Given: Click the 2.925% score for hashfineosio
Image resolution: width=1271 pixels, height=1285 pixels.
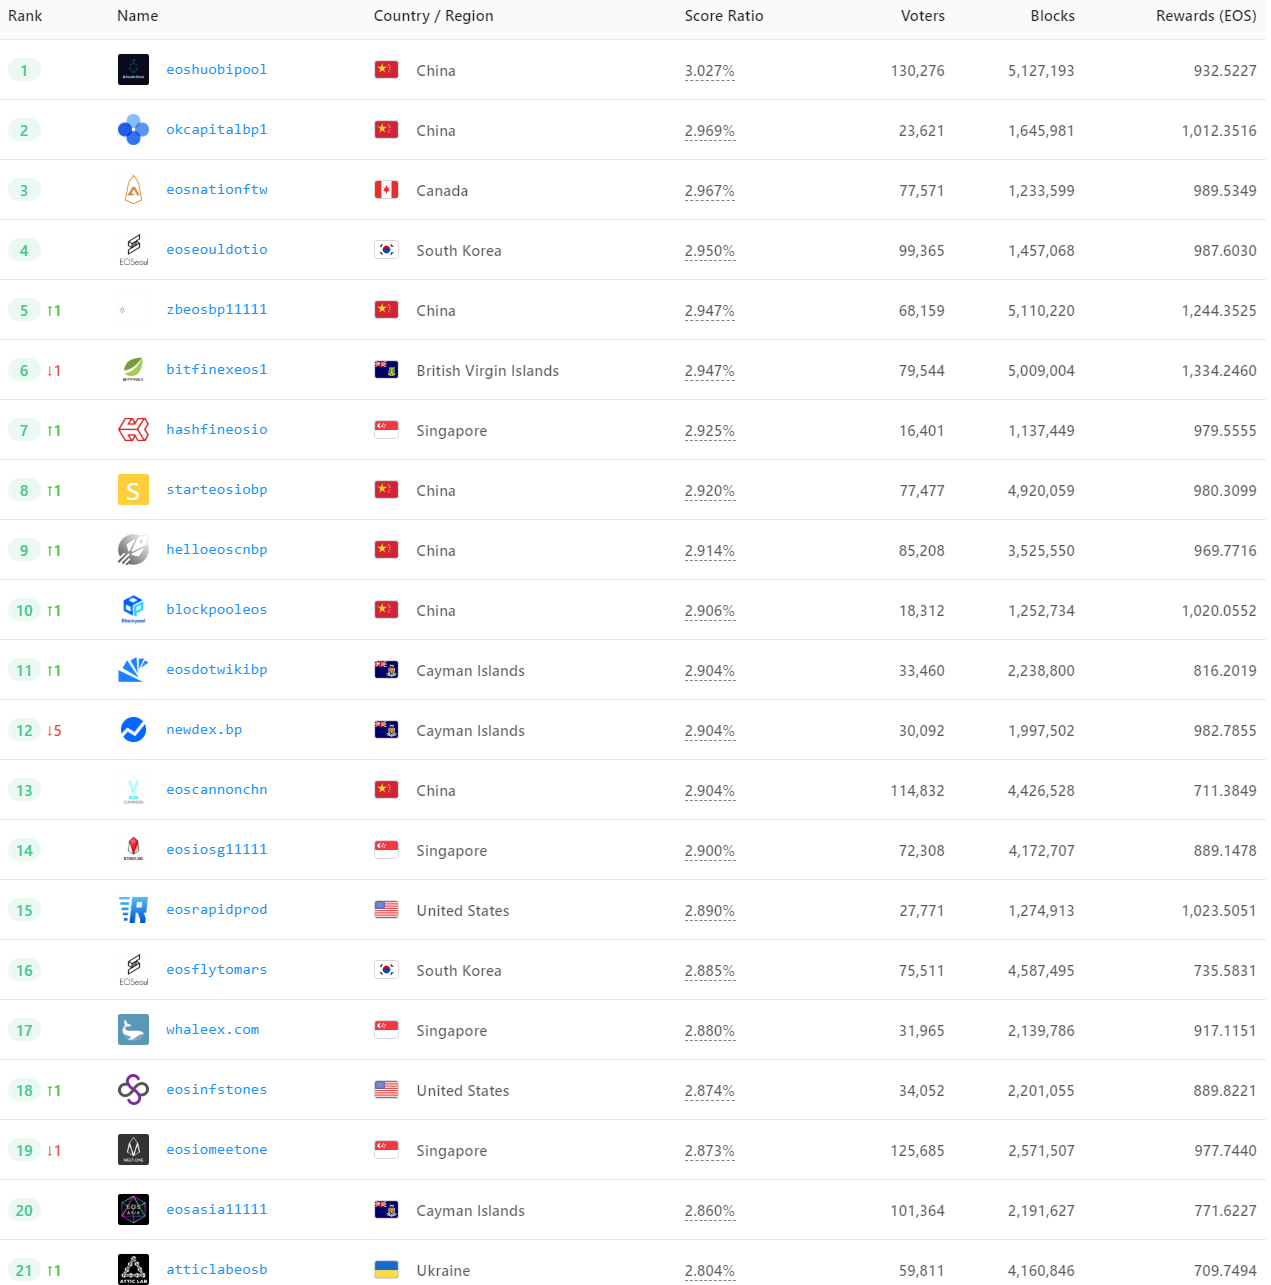Looking at the screenshot, I should tap(710, 431).
